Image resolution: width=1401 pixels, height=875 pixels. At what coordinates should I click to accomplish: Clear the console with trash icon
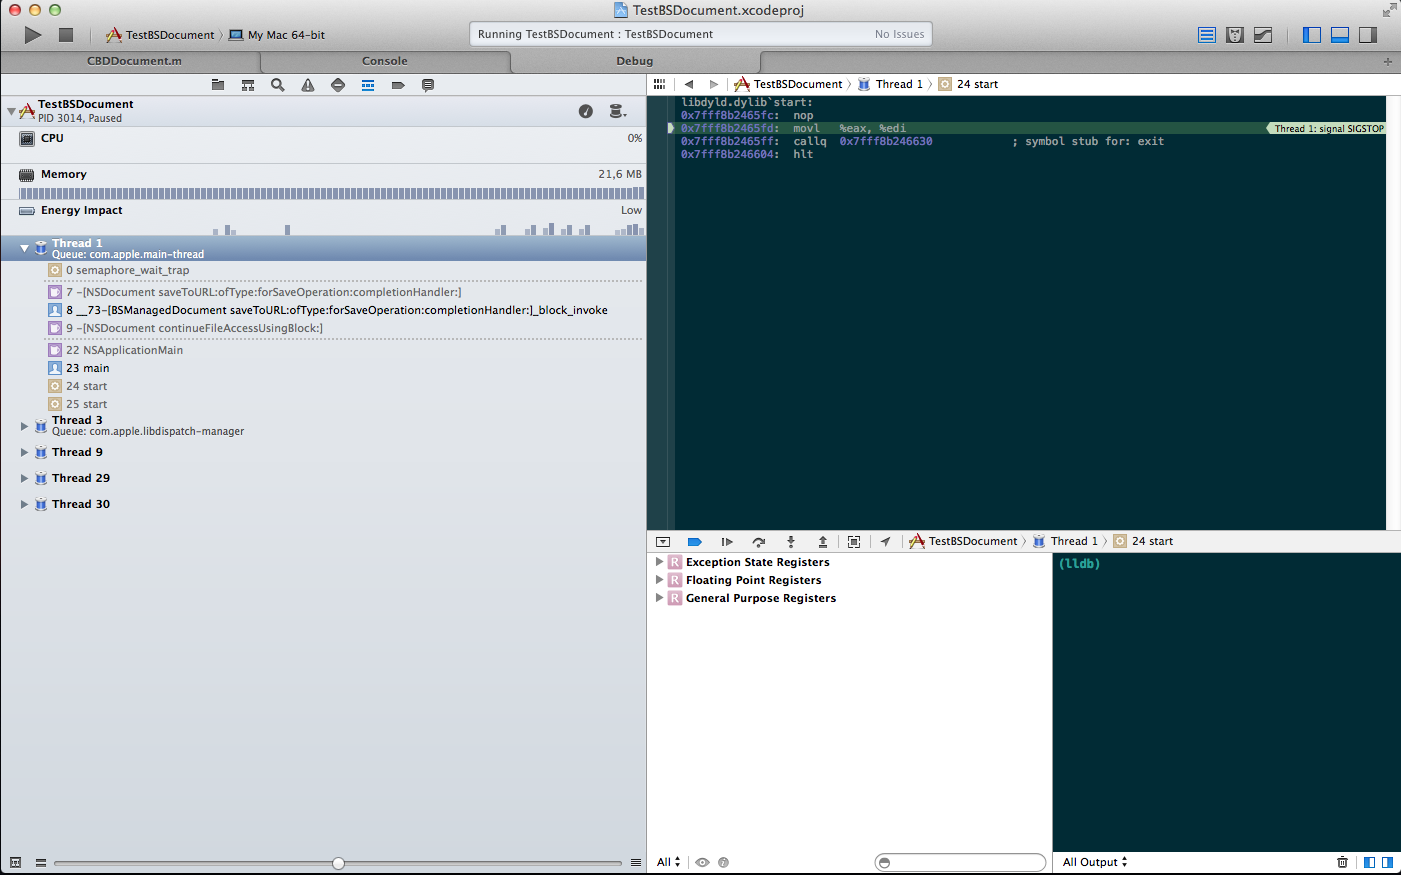click(x=1342, y=862)
